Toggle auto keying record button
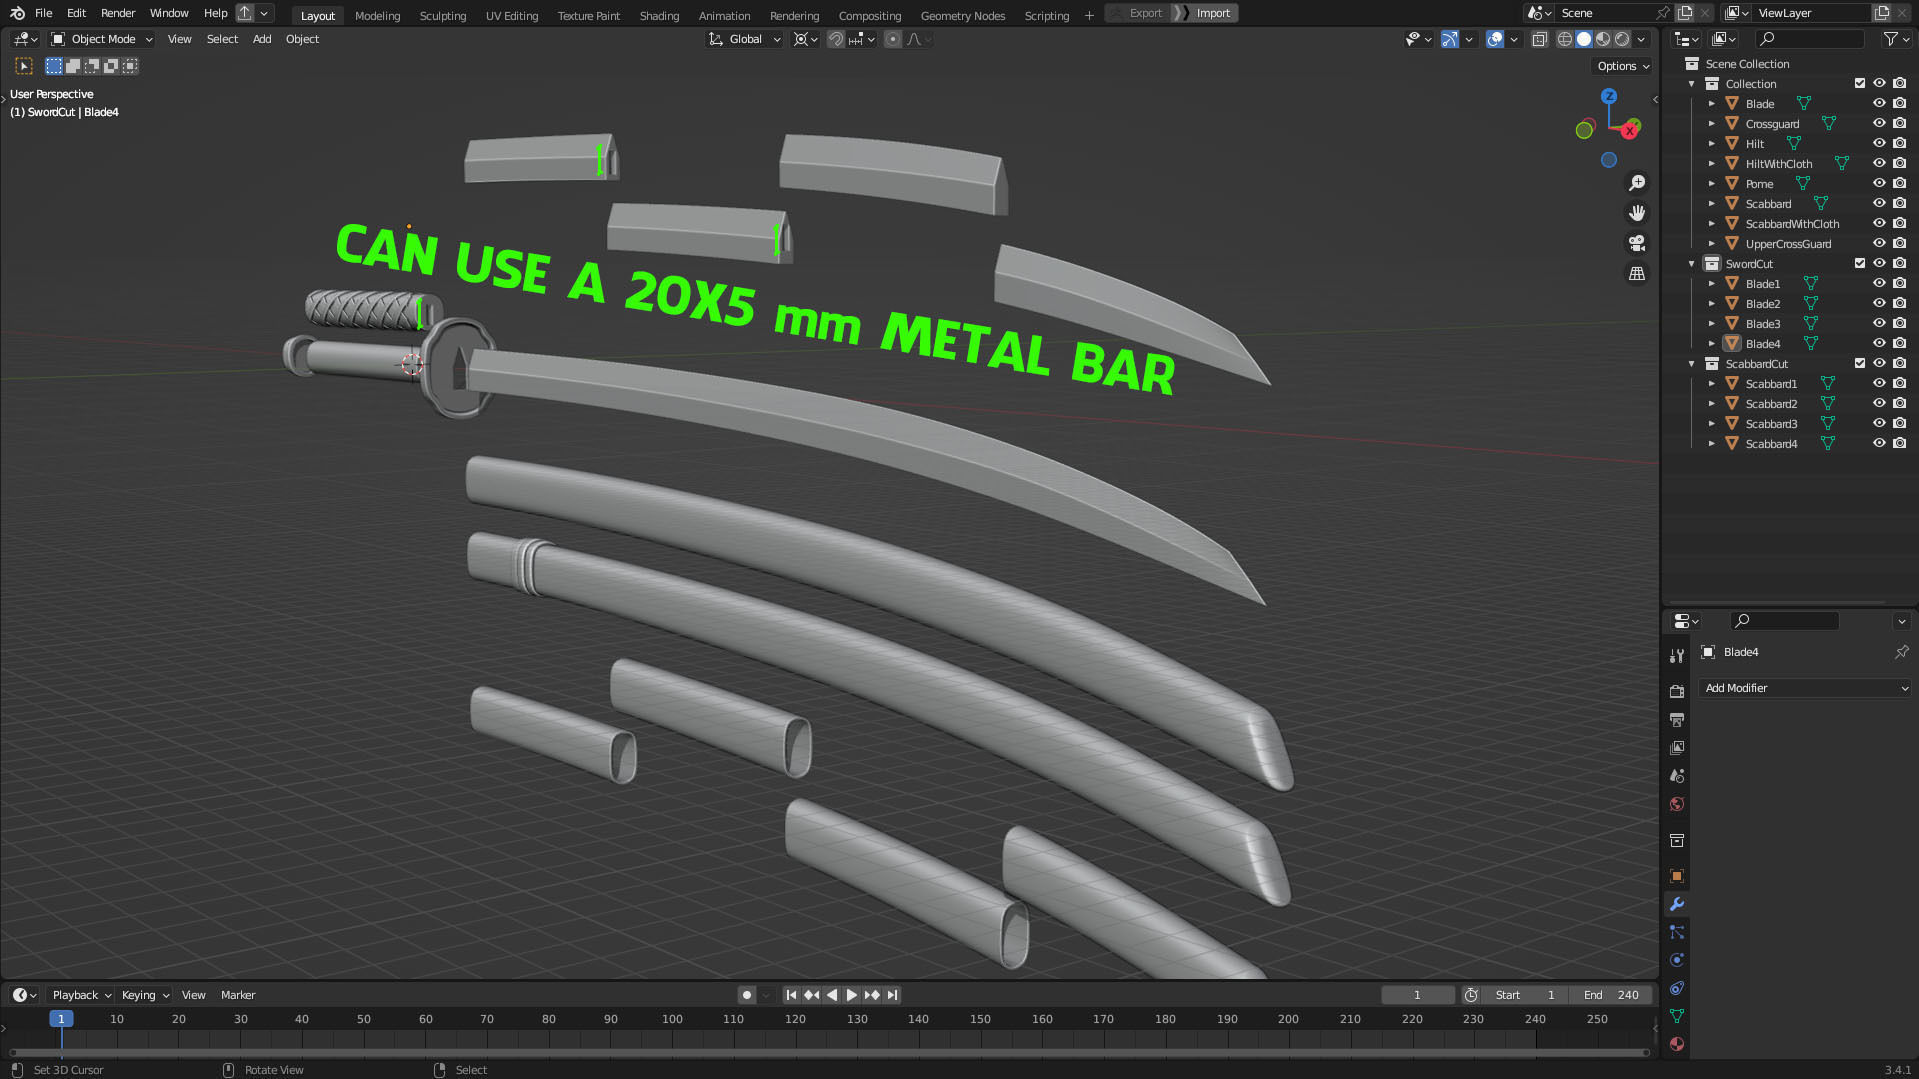Screen dimensions: 1919x1079 [746, 995]
